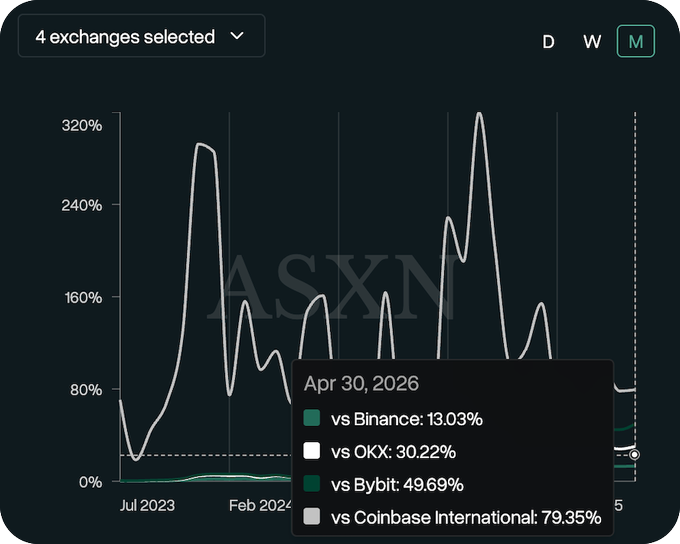Click the vs Coinbase International: 79.35% entry
Screen dimensions: 680x544
pyautogui.click(x=466, y=518)
